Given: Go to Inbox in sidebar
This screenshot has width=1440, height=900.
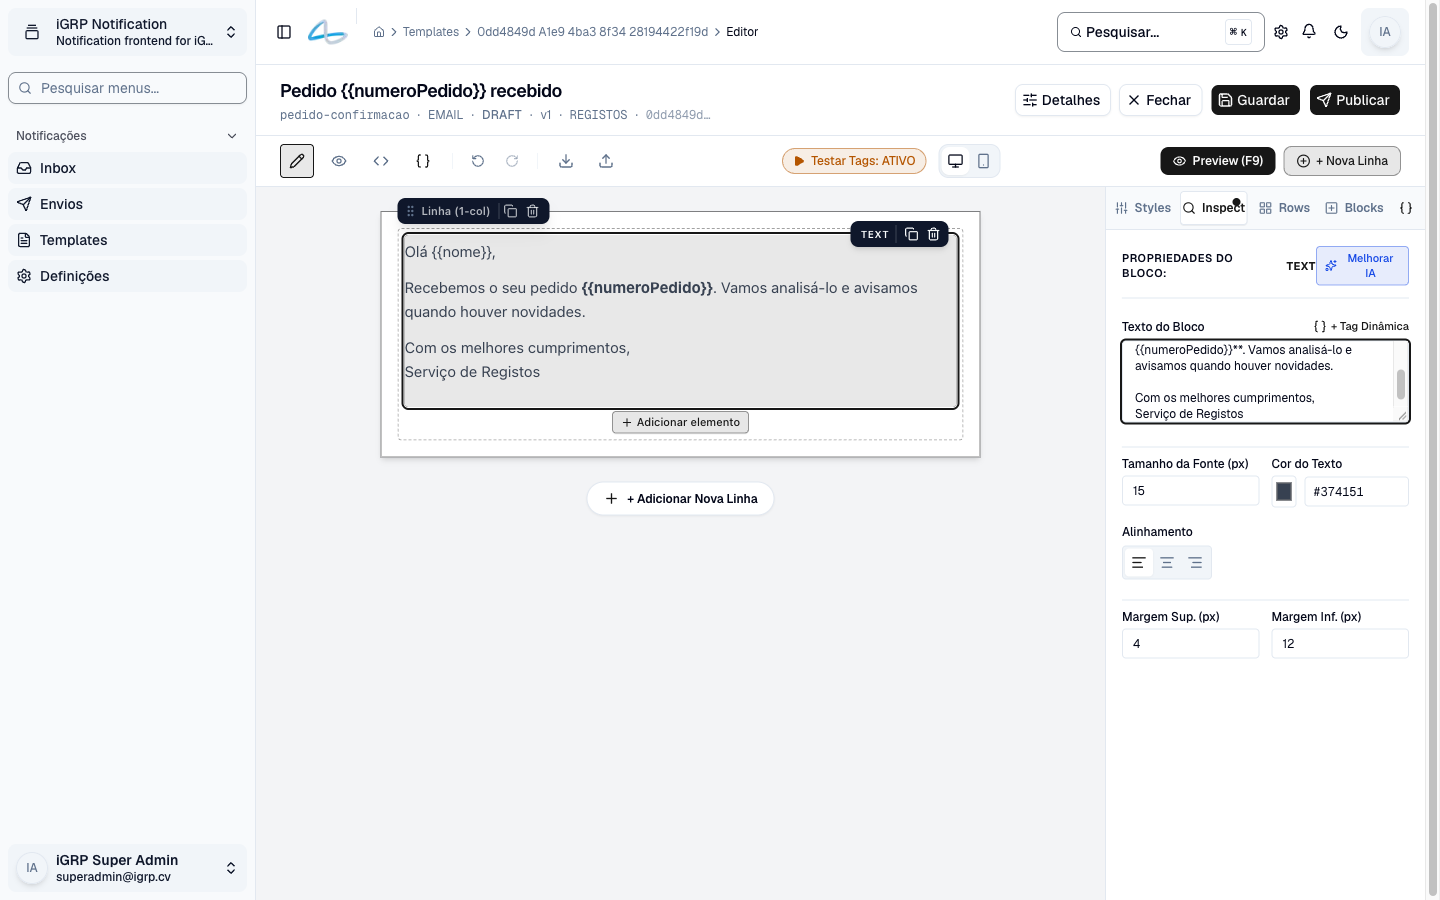Looking at the screenshot, I should (x=128, y=168).
